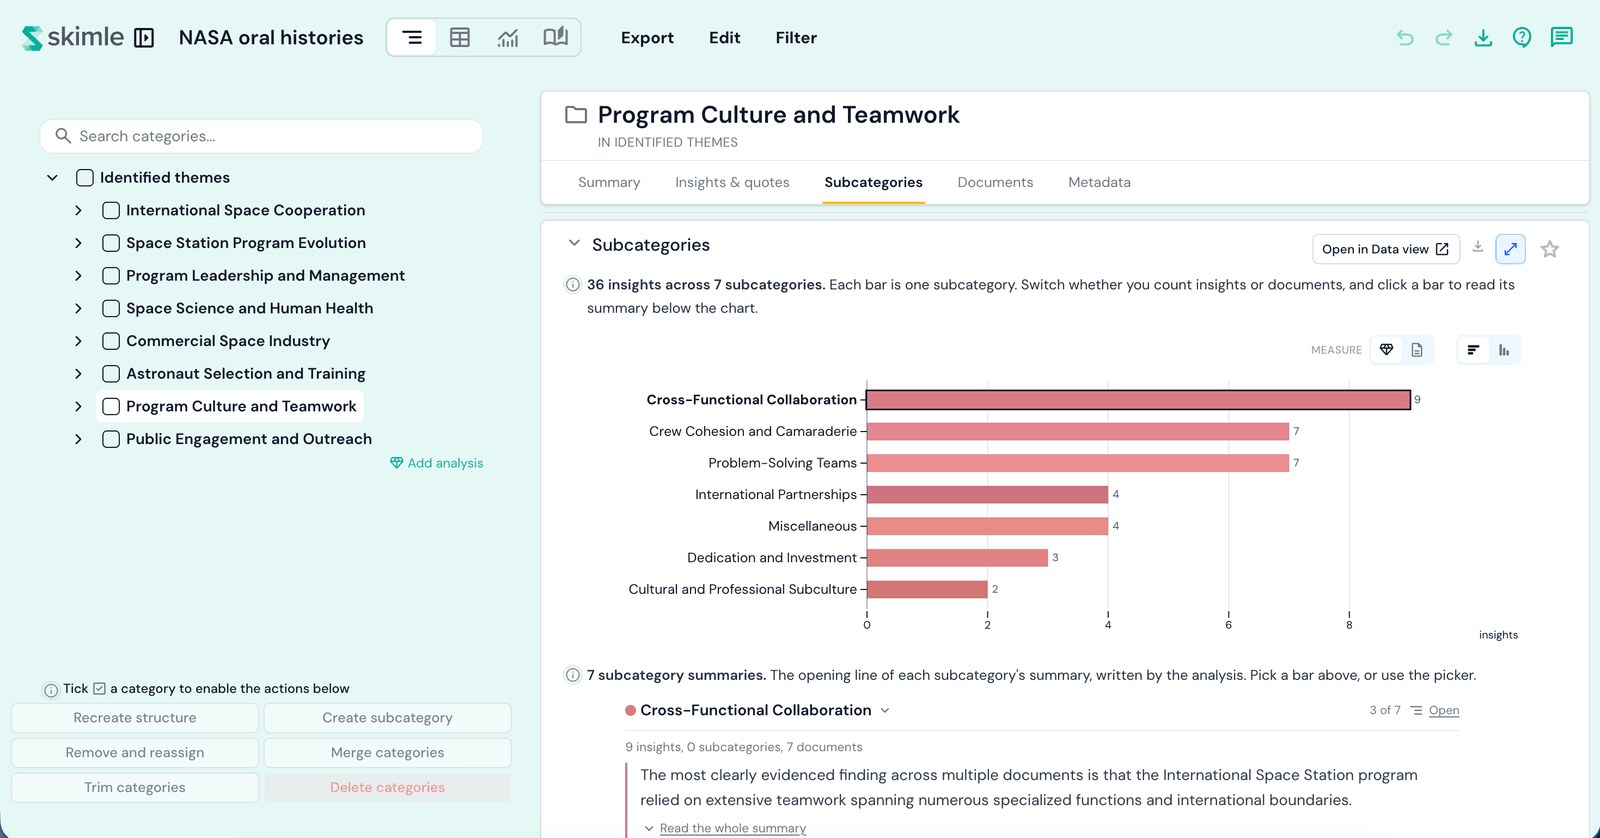Open the feedback chat icon
1600x838 pixels.
tap(1561, 38)
